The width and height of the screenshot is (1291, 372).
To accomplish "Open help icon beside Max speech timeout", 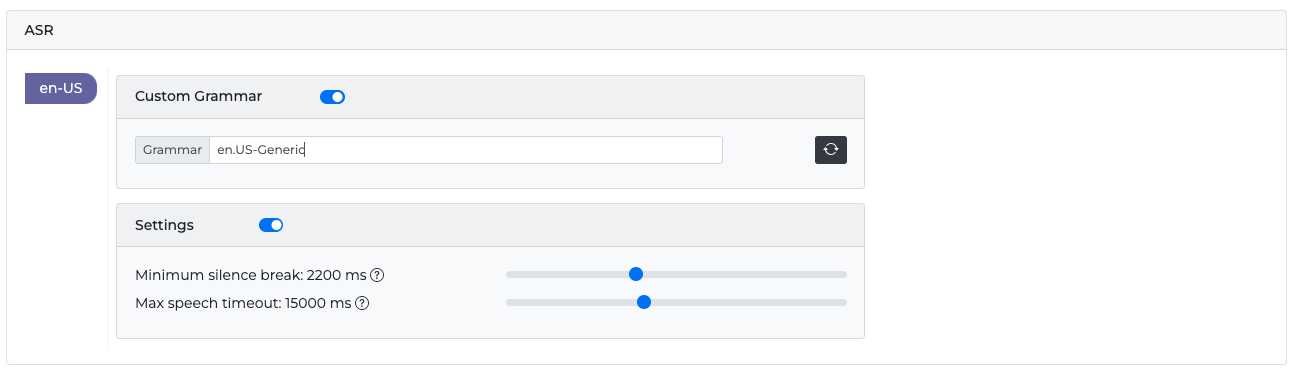I will (x=363, y=303).
